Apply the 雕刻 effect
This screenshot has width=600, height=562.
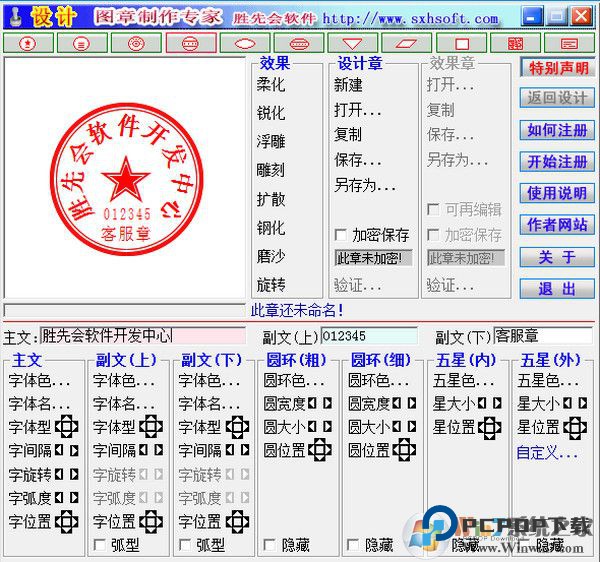point(271,170)
